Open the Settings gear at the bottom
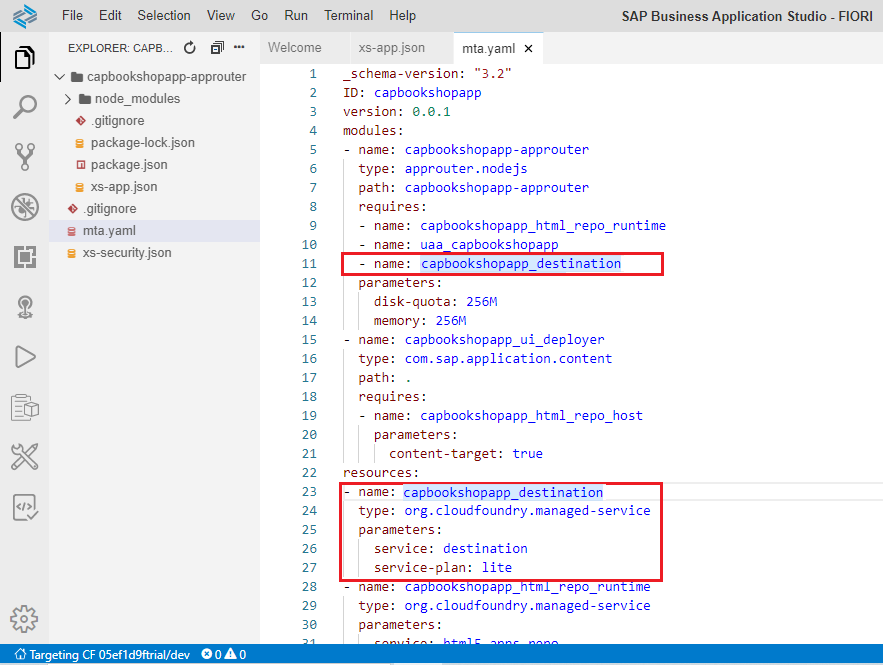Image resolution: width=883 pixels, height=665 pixels. tap(24, 618)
